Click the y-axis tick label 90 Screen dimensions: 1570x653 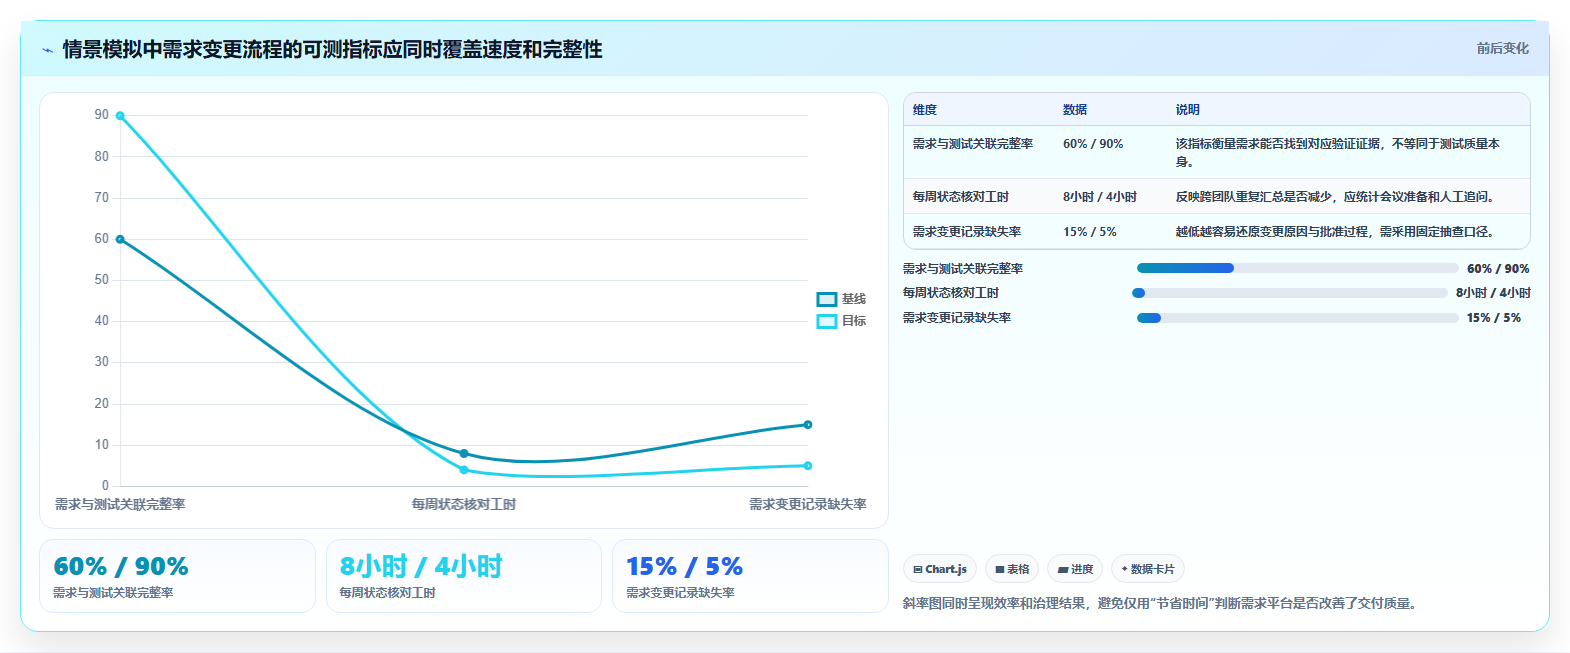102,115
